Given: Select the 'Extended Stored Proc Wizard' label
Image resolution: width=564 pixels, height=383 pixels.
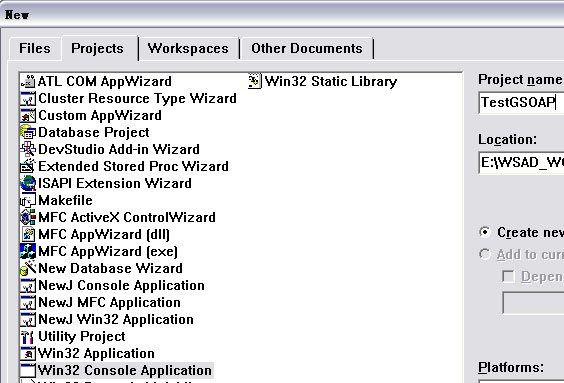Looking at the screenshot, I should (133, 166).
